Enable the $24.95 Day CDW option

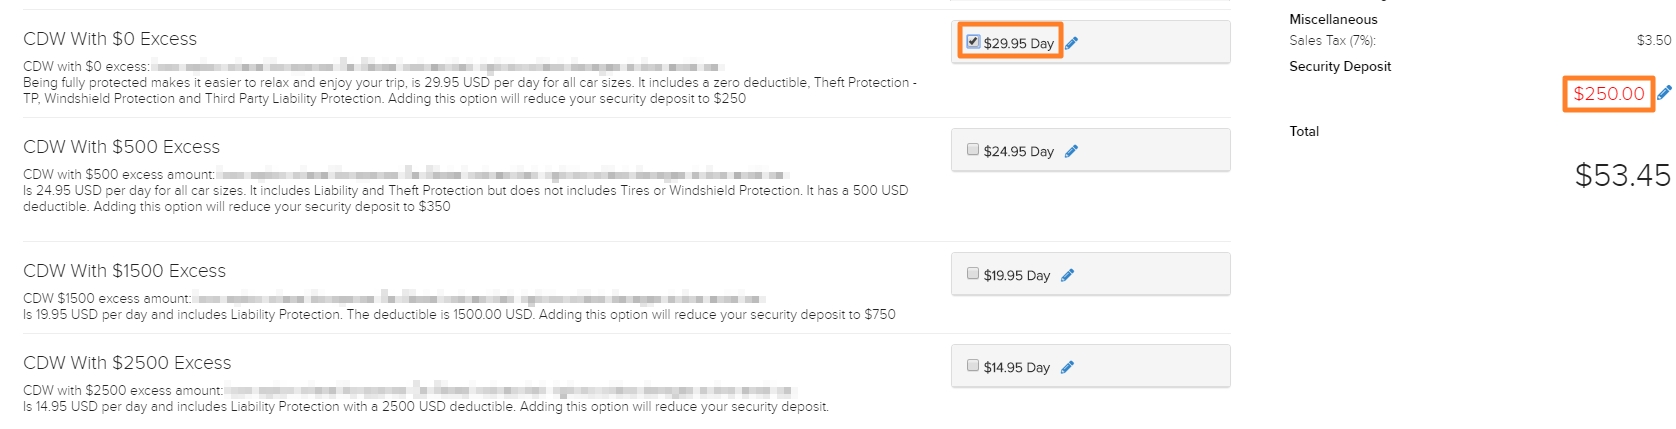coord(973,150)
